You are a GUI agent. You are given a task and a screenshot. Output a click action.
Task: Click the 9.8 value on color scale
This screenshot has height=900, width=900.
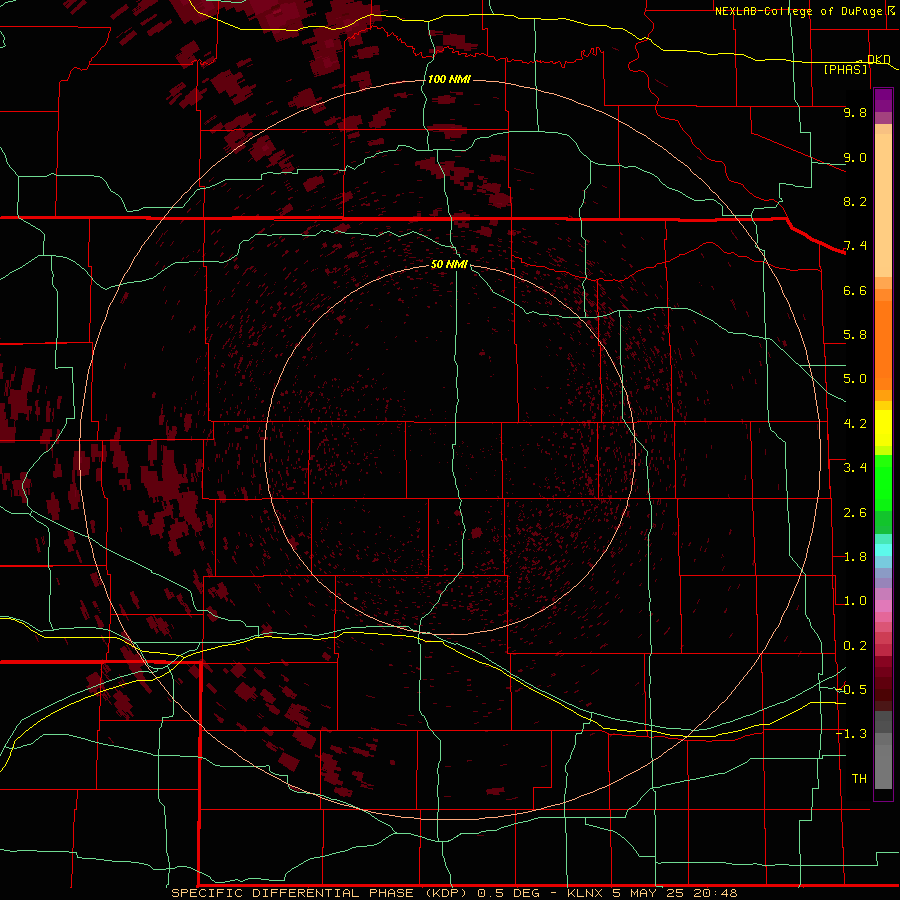(855, 112)
